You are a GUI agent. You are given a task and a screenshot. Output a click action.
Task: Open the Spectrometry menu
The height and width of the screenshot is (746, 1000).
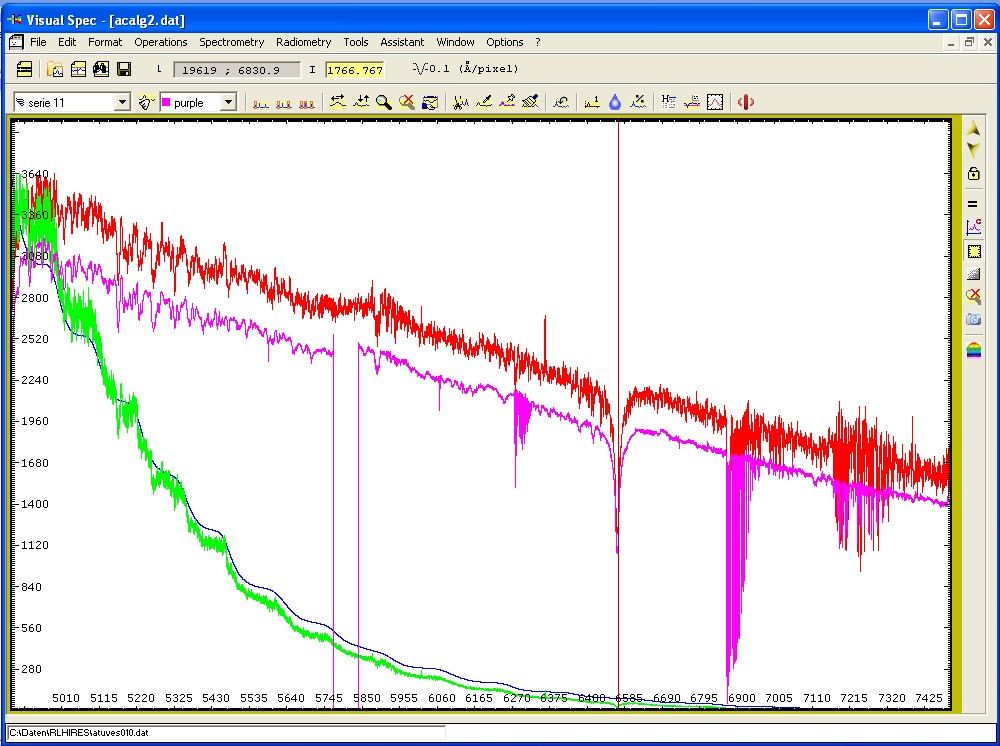tap(231, 42)
